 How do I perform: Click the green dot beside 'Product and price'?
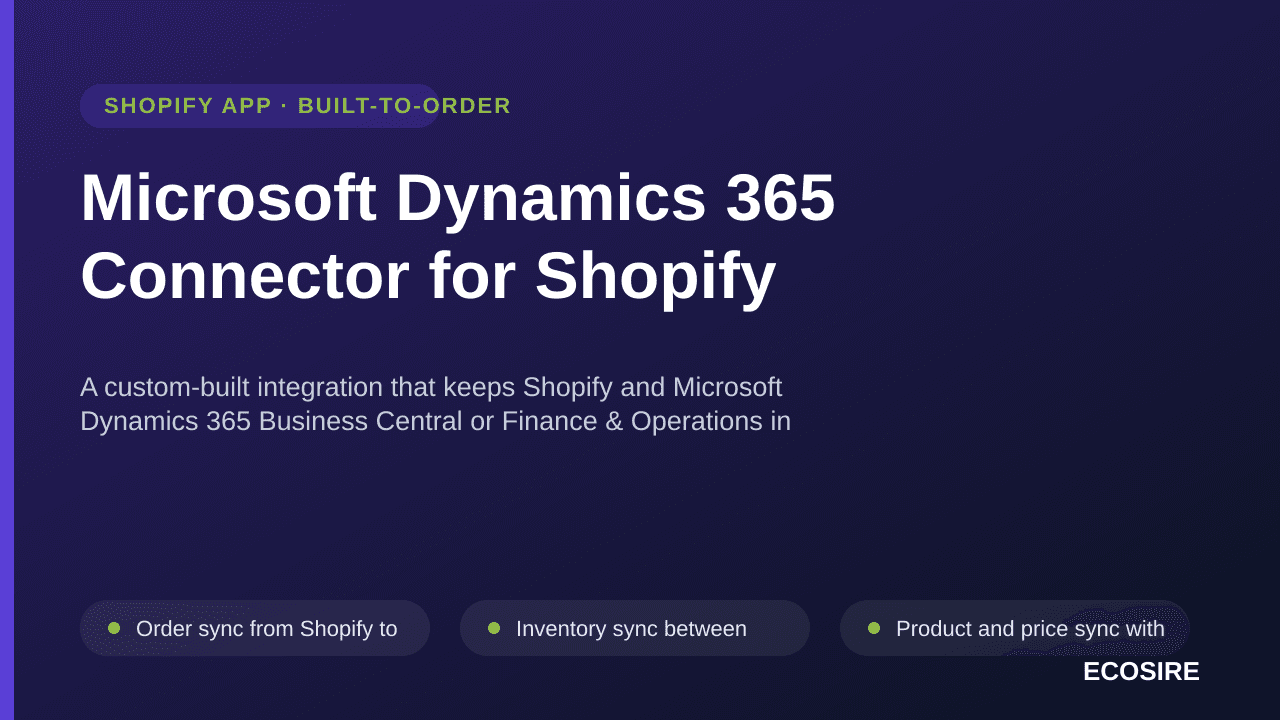click(874, 628)
